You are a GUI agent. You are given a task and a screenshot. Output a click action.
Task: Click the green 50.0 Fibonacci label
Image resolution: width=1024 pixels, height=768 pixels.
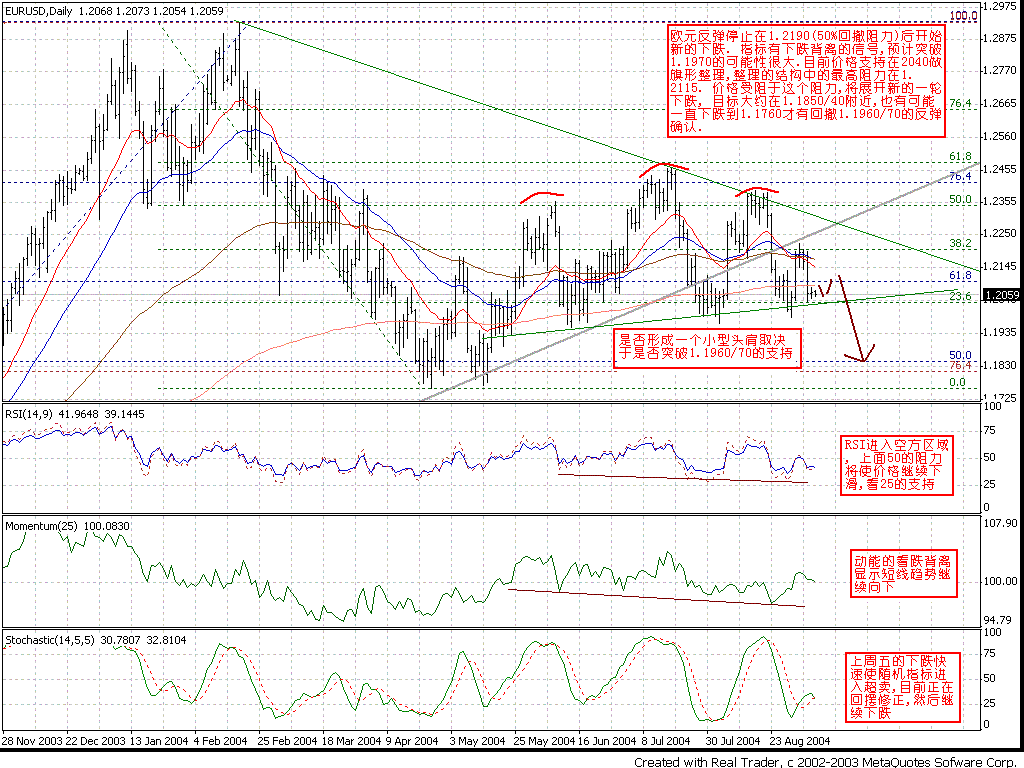(960, 199)
